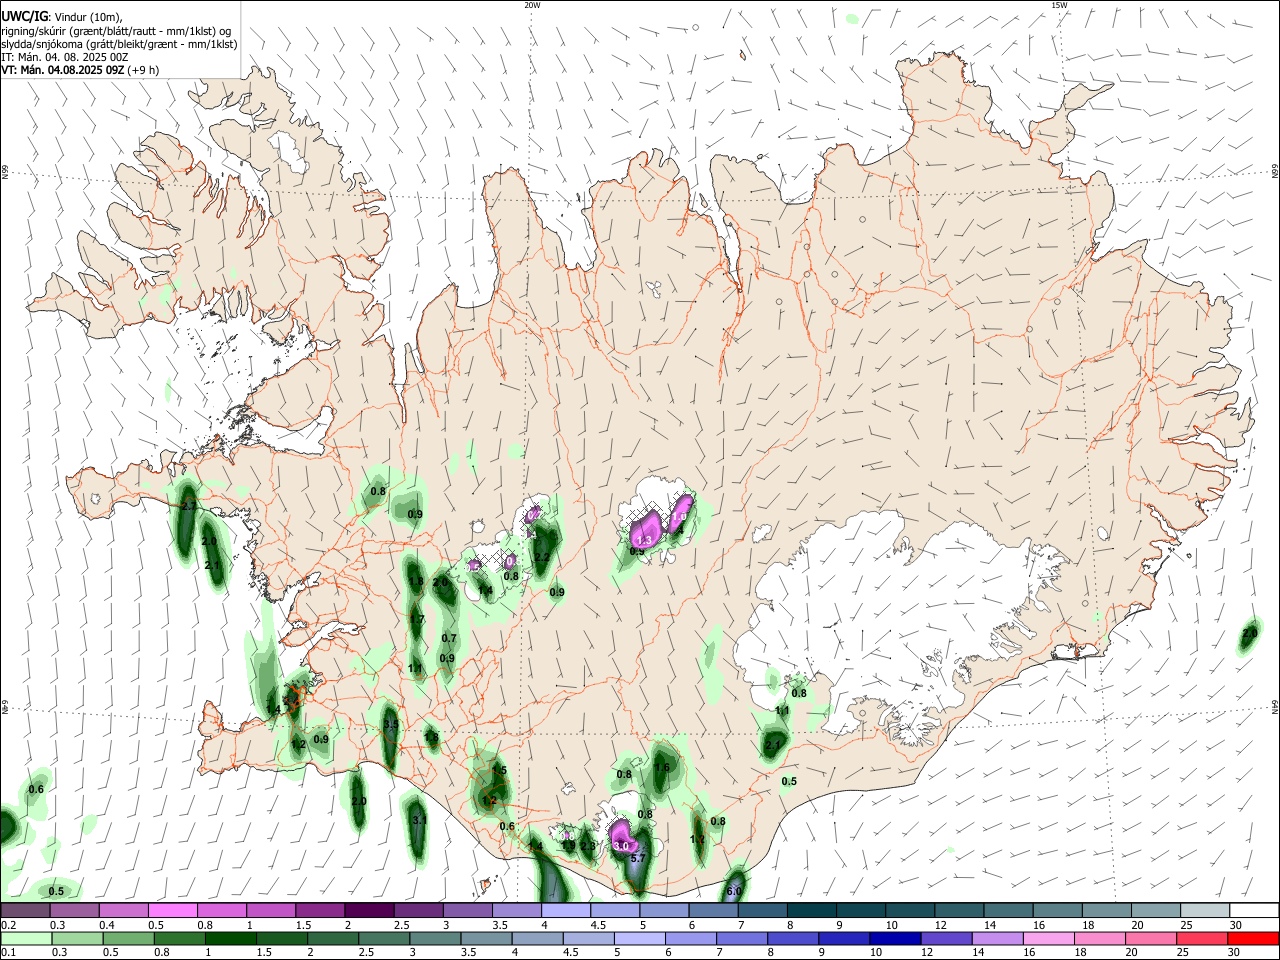Pick the navy blue lower swatch labeled 10
Image resolution: width=1280 pixels, height=960 pixels.
tap(895, 938)
